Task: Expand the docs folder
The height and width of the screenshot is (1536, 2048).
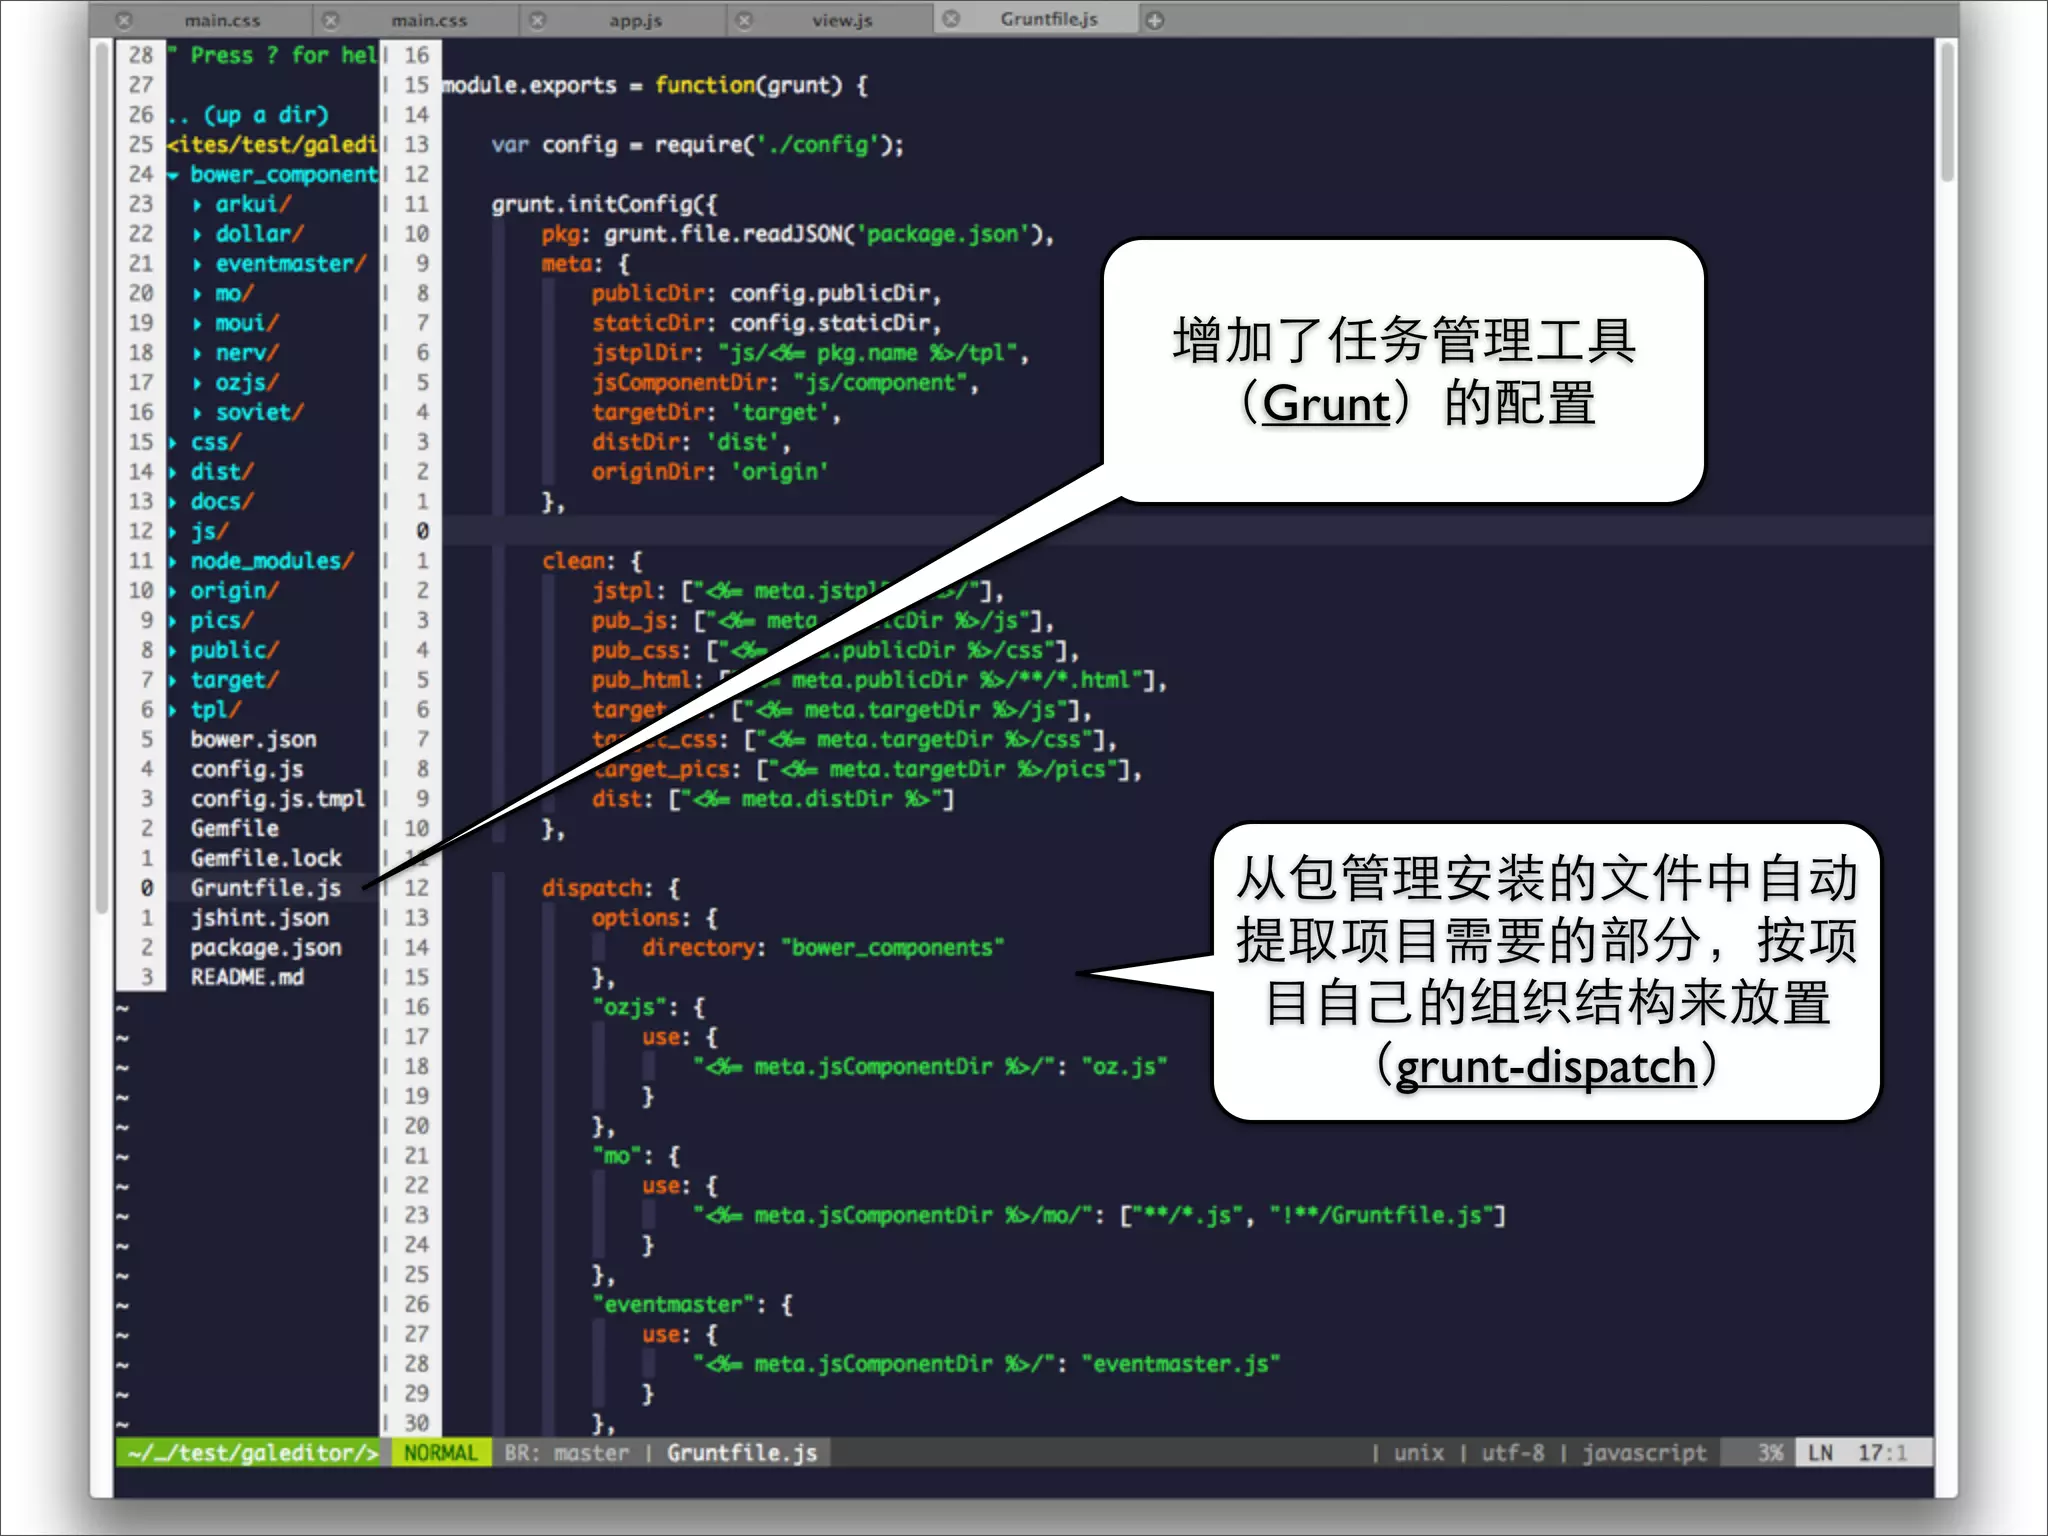Action: click(173, 502)
